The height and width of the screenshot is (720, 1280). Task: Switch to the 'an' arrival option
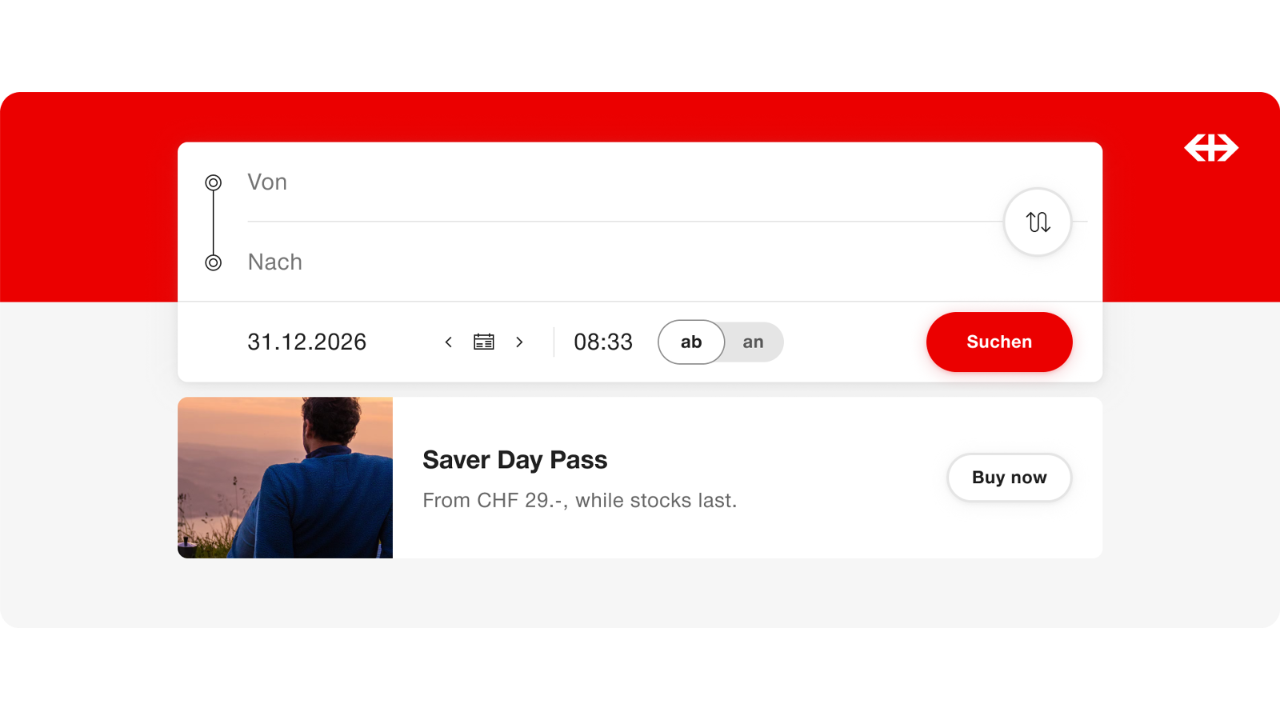(753, 342)
